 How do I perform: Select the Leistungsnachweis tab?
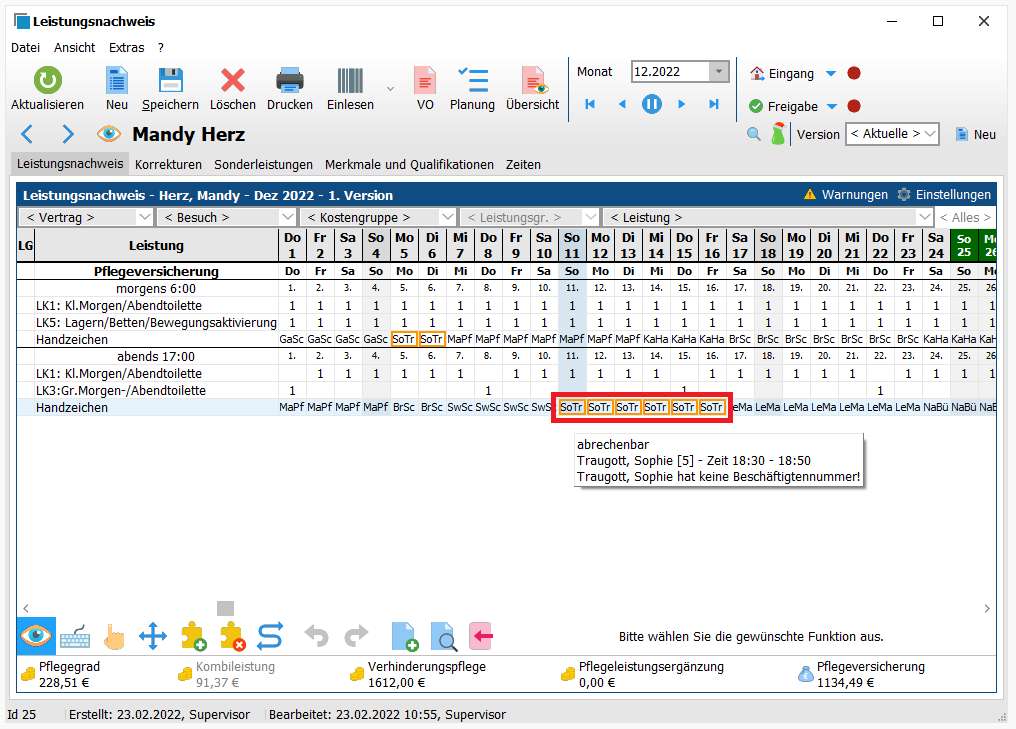click(x=70, y=163)
